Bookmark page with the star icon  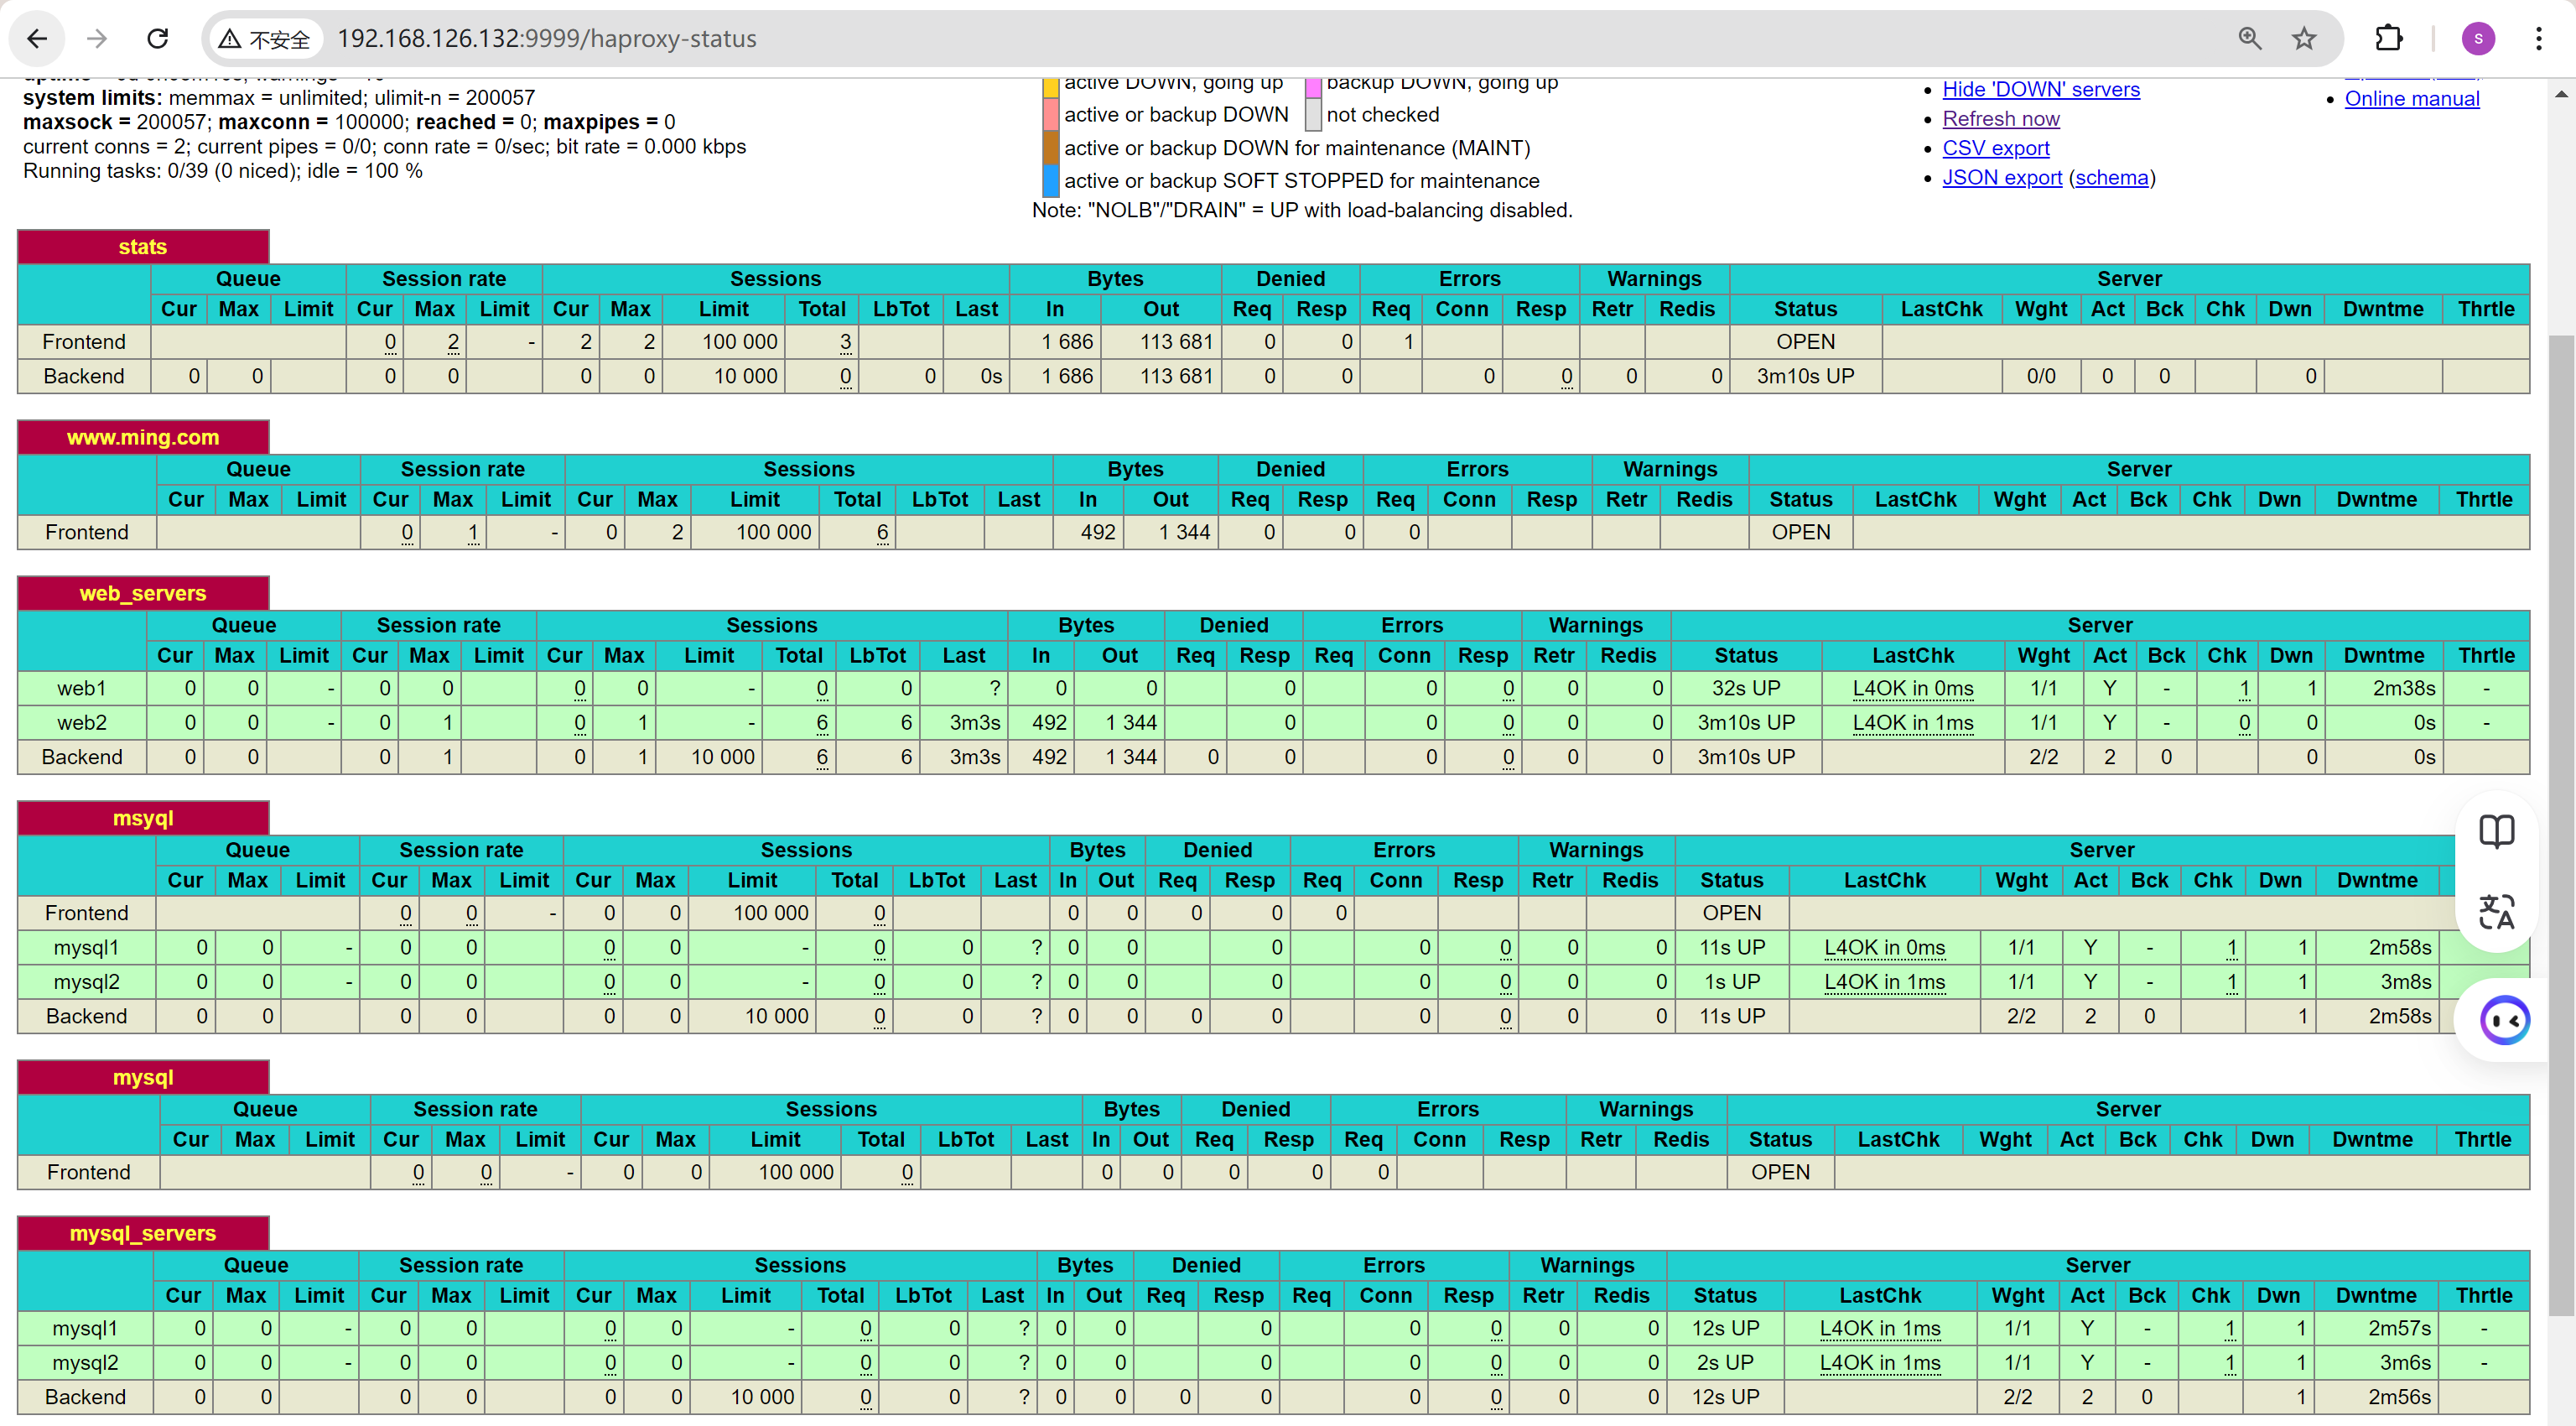(2304, 39)
